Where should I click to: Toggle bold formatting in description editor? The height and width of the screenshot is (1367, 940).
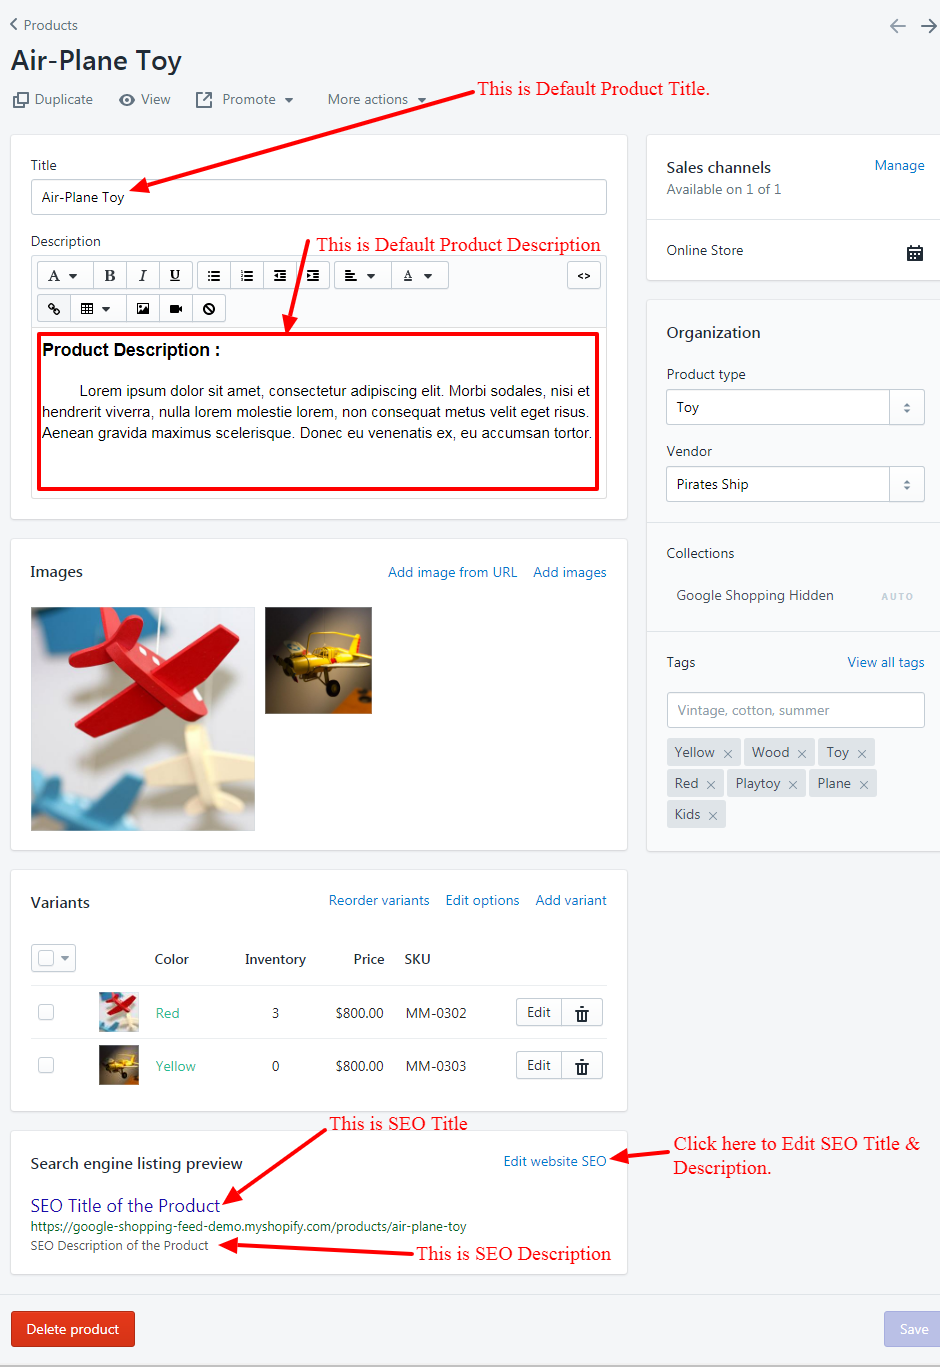110,276
